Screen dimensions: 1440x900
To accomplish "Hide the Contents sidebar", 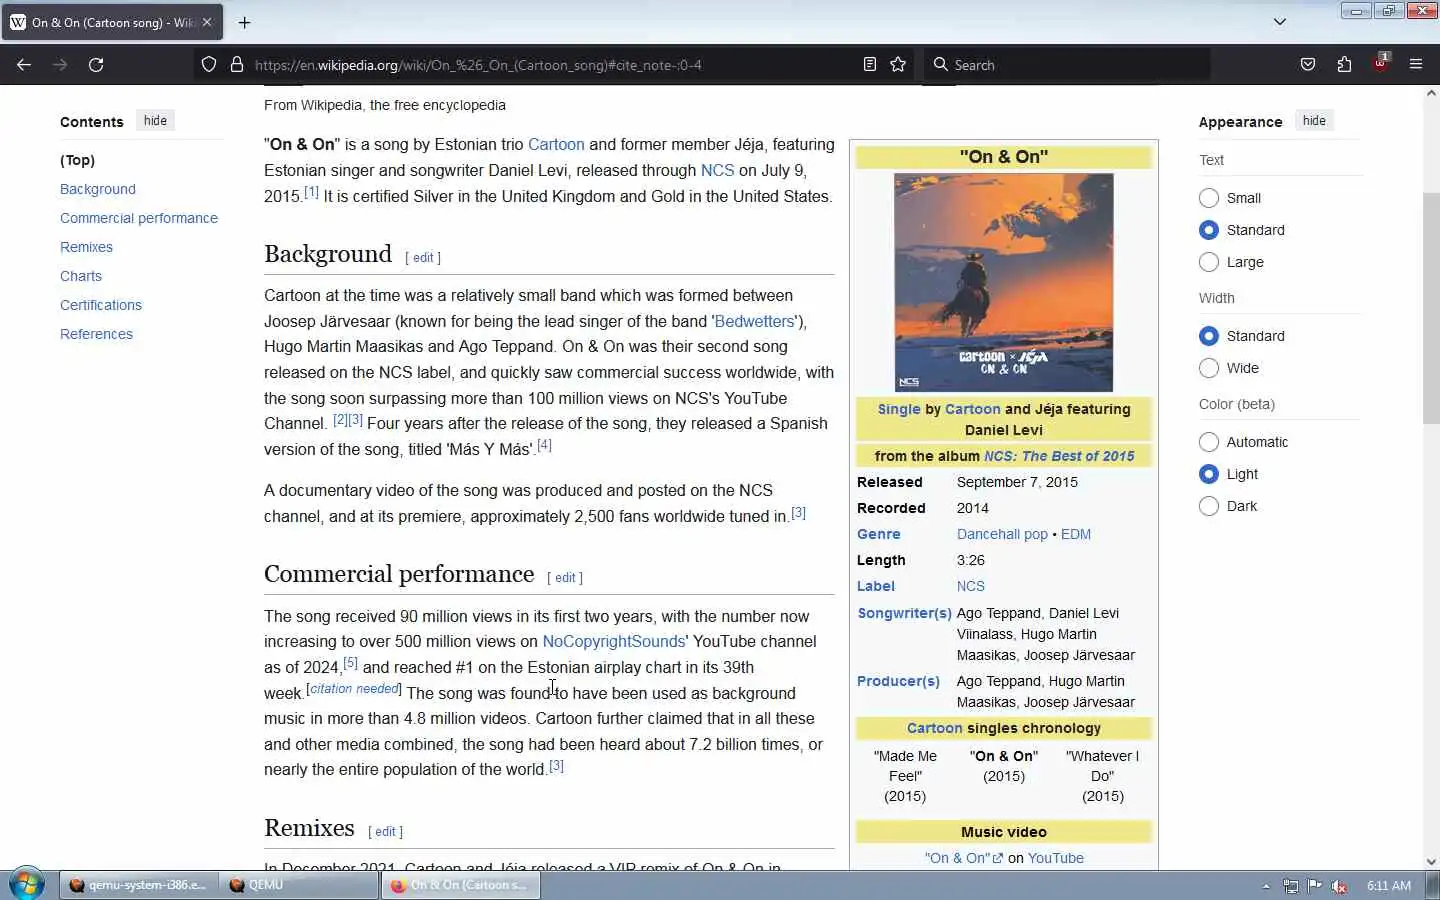I will pyautogui.click(x=155, y=120).
